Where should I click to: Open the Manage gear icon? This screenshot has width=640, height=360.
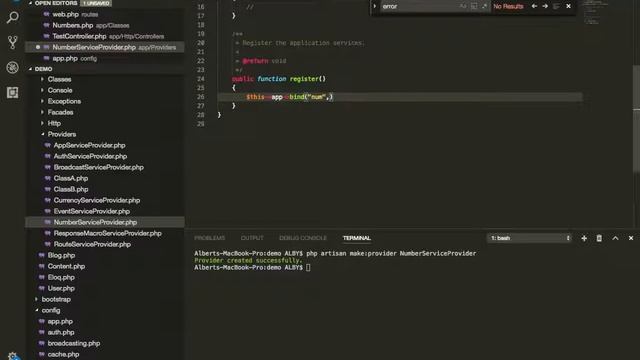click(x=13, y=356)
